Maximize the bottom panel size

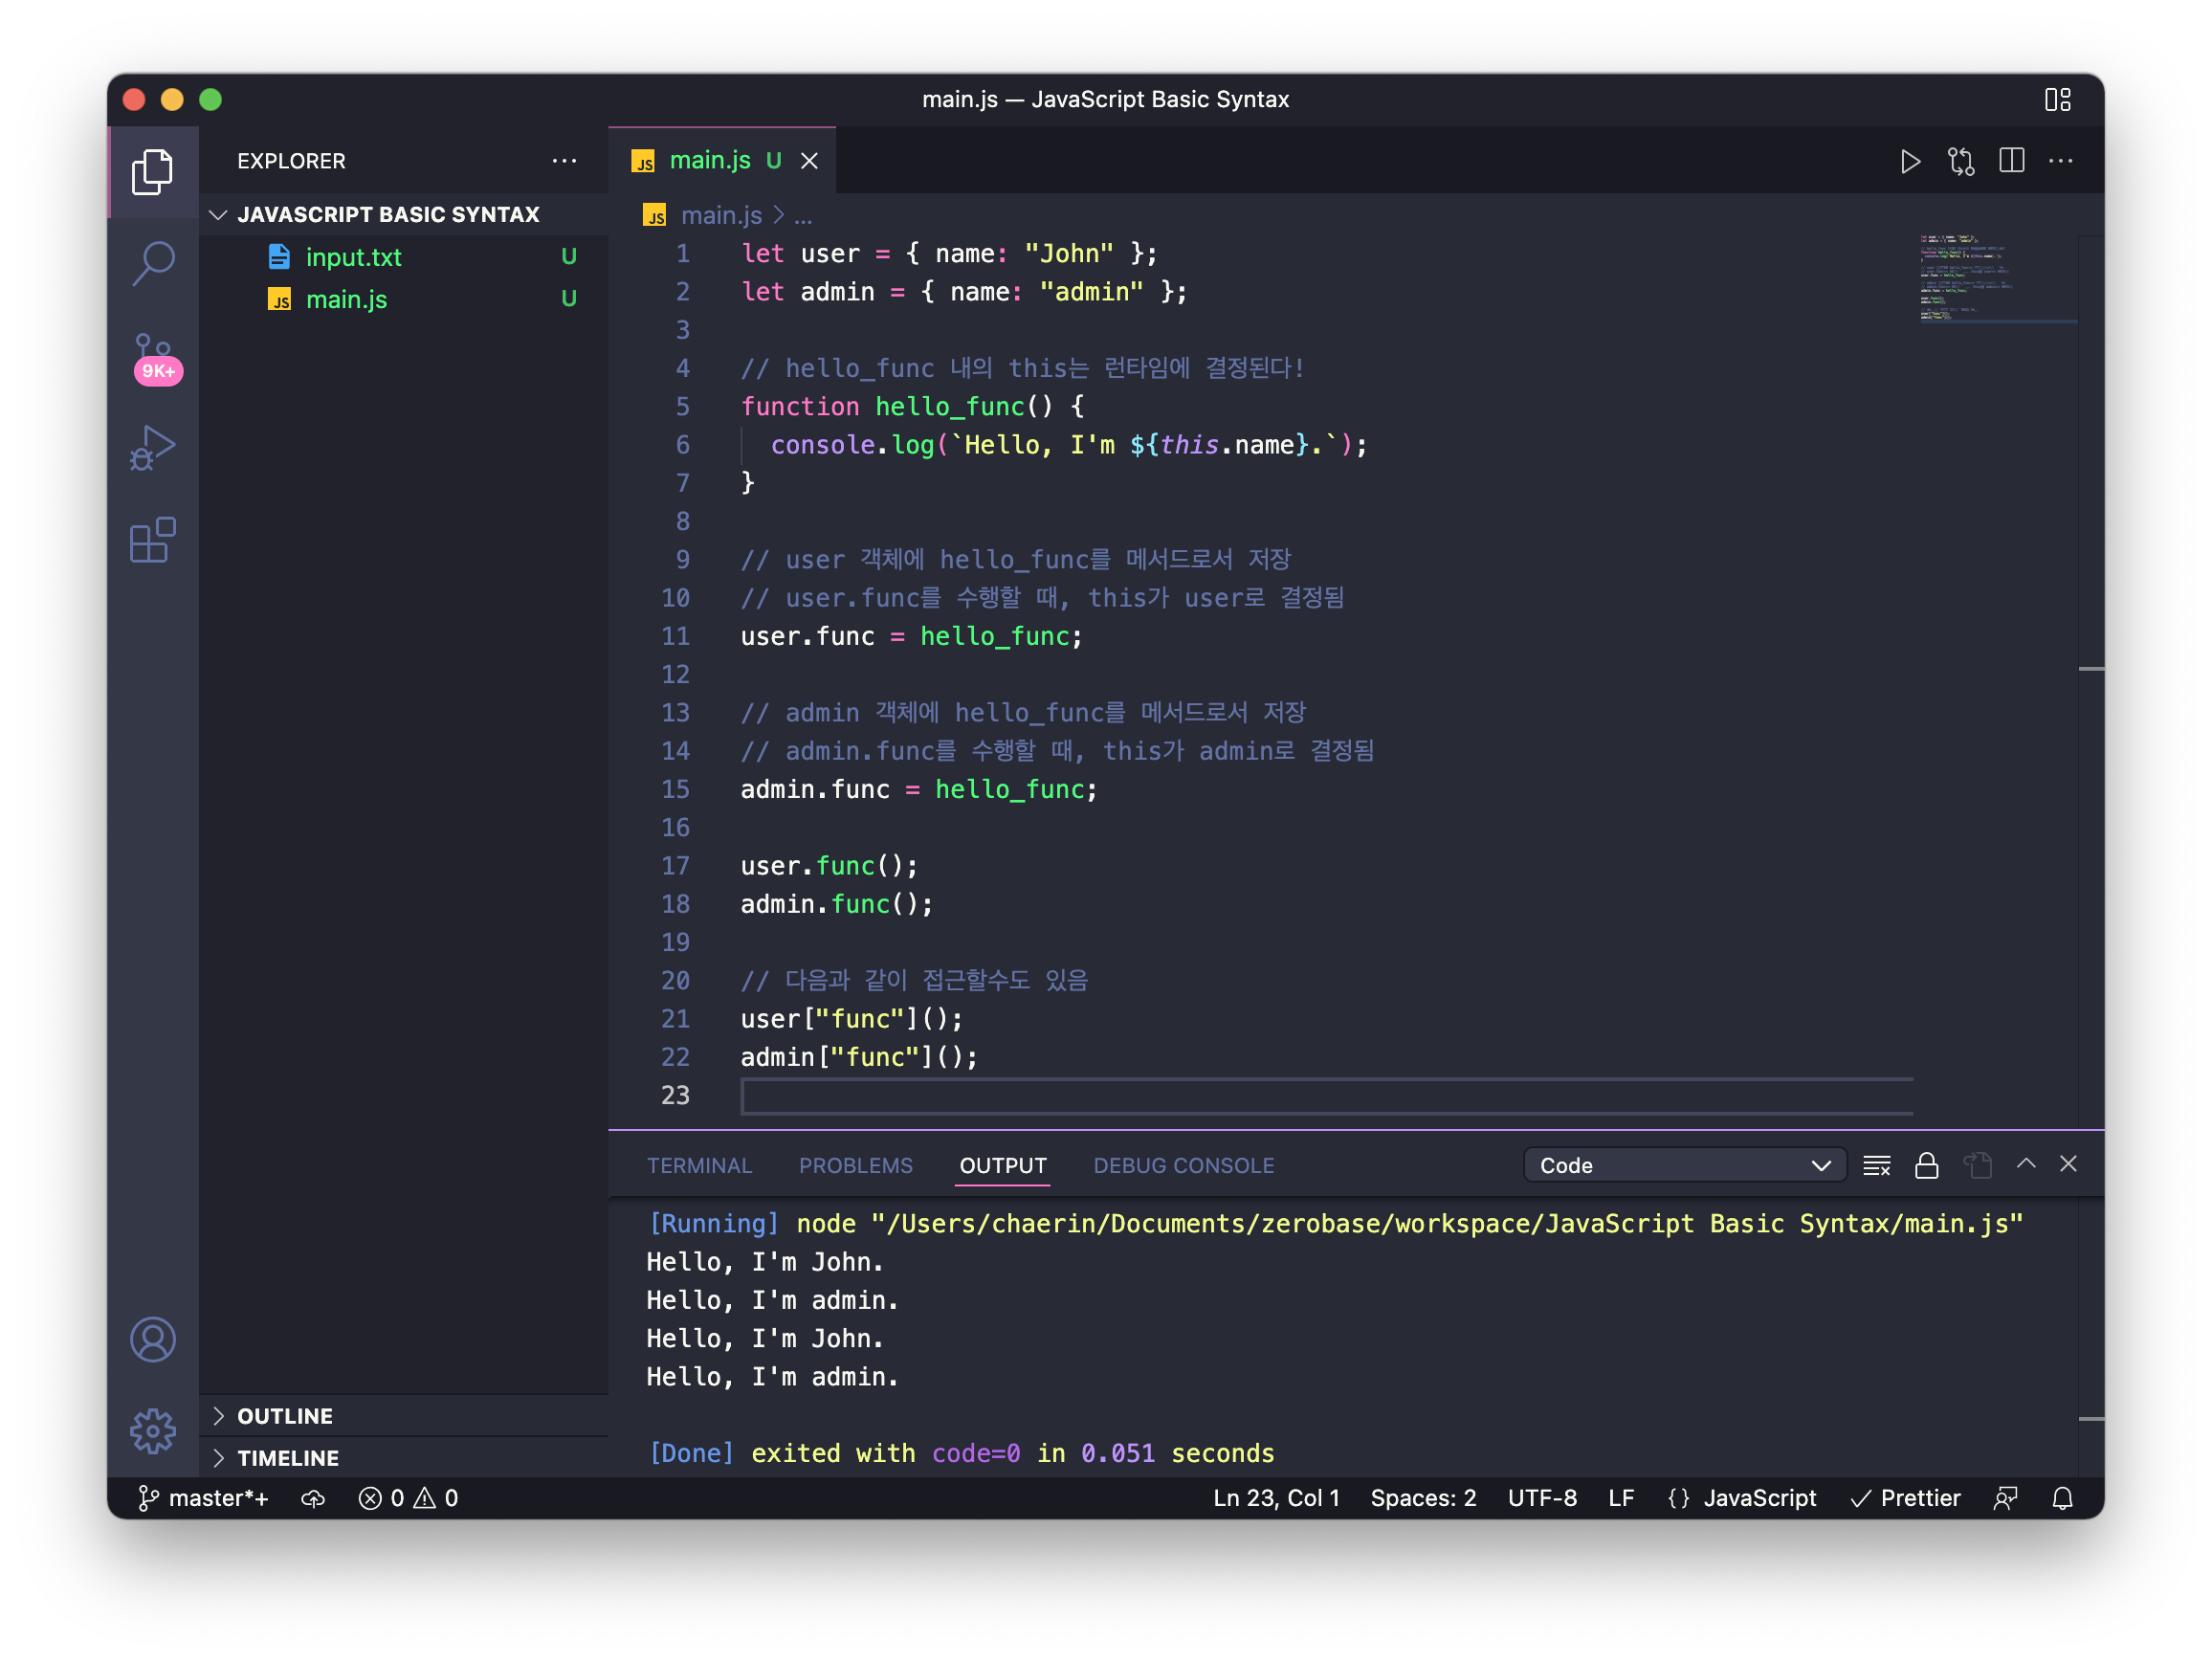point(2025,1164)
